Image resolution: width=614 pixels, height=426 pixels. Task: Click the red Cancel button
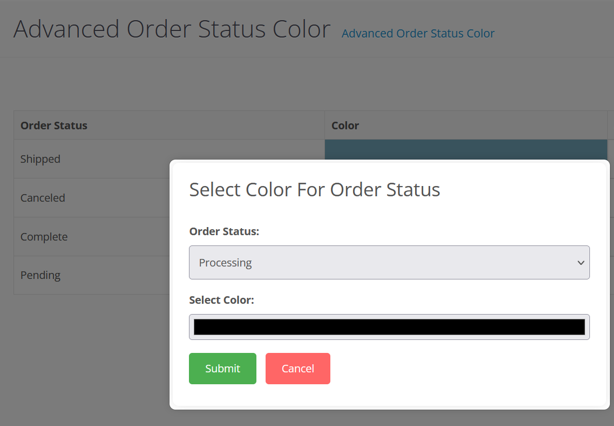point(298,368)
